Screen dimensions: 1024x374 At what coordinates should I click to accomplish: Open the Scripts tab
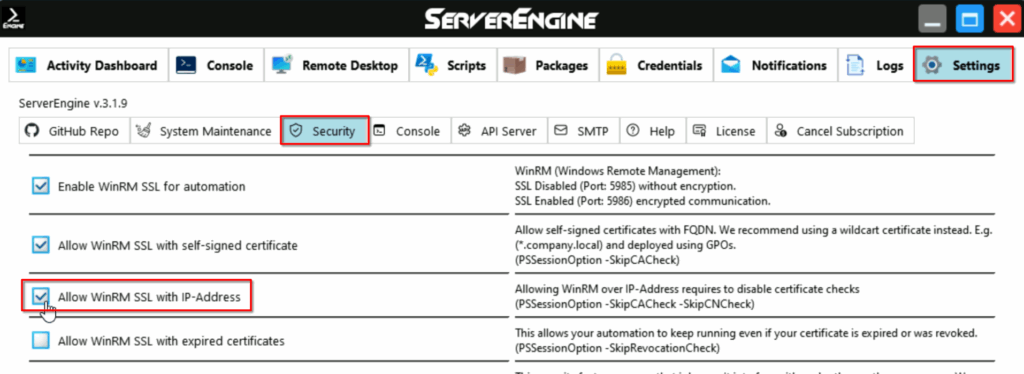pos(453,65)
